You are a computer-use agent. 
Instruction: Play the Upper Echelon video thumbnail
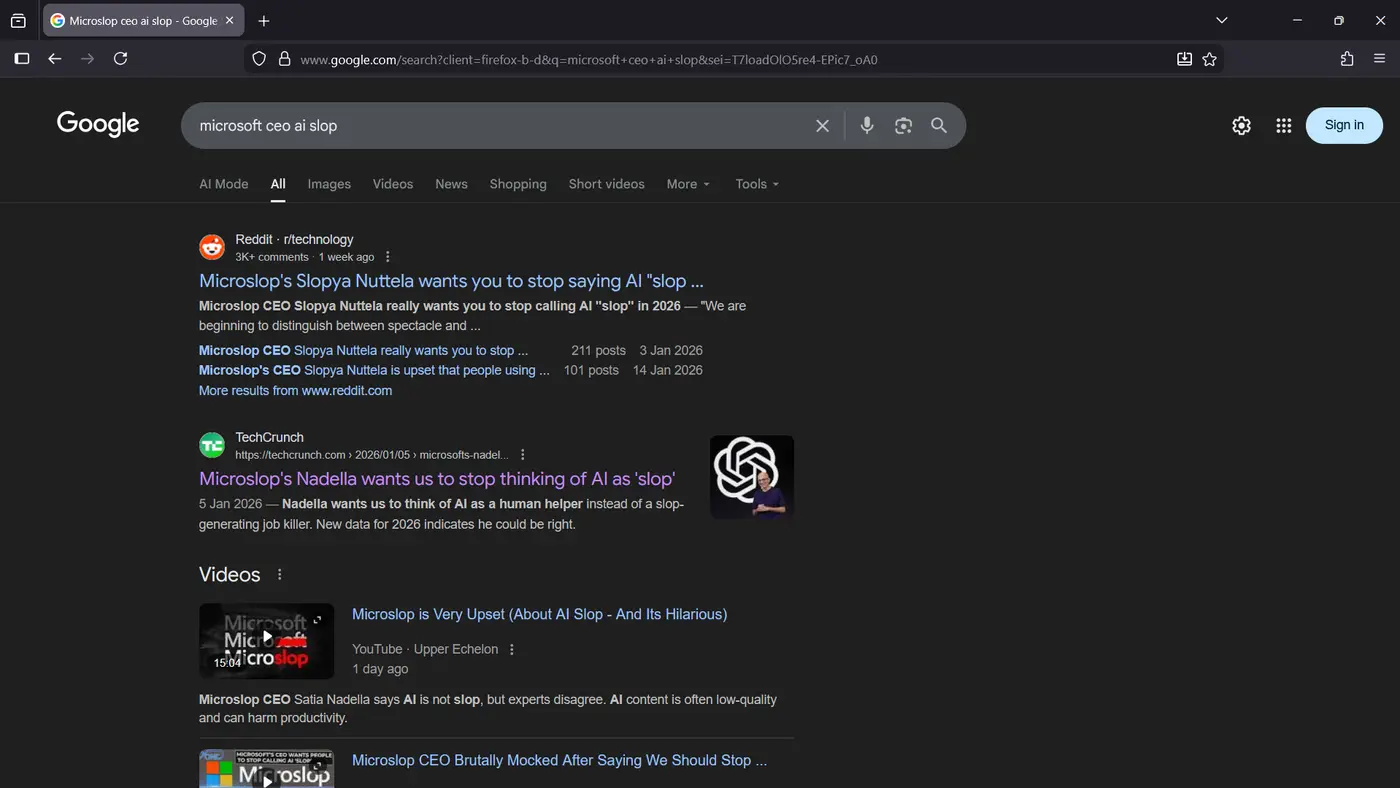266,637
